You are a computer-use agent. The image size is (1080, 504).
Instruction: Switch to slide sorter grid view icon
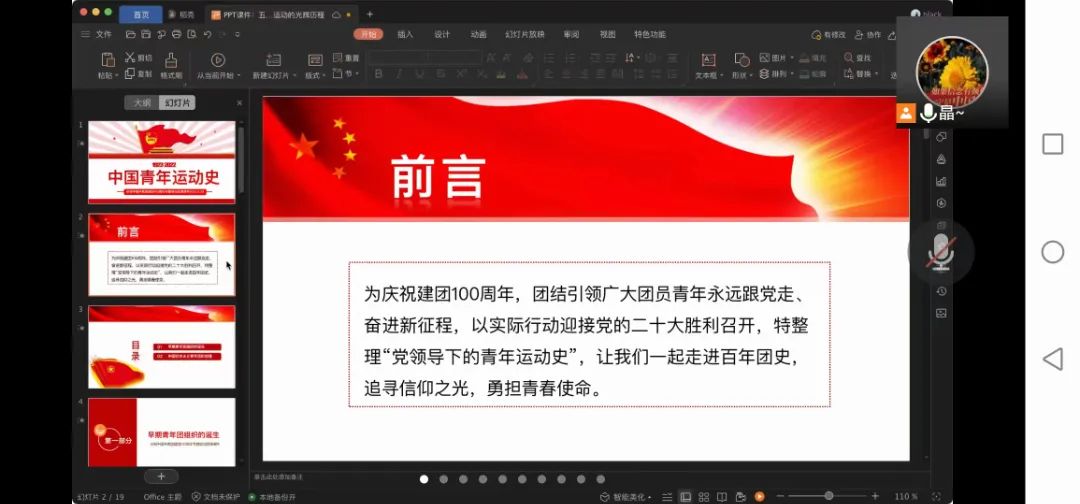coord(705,496)
